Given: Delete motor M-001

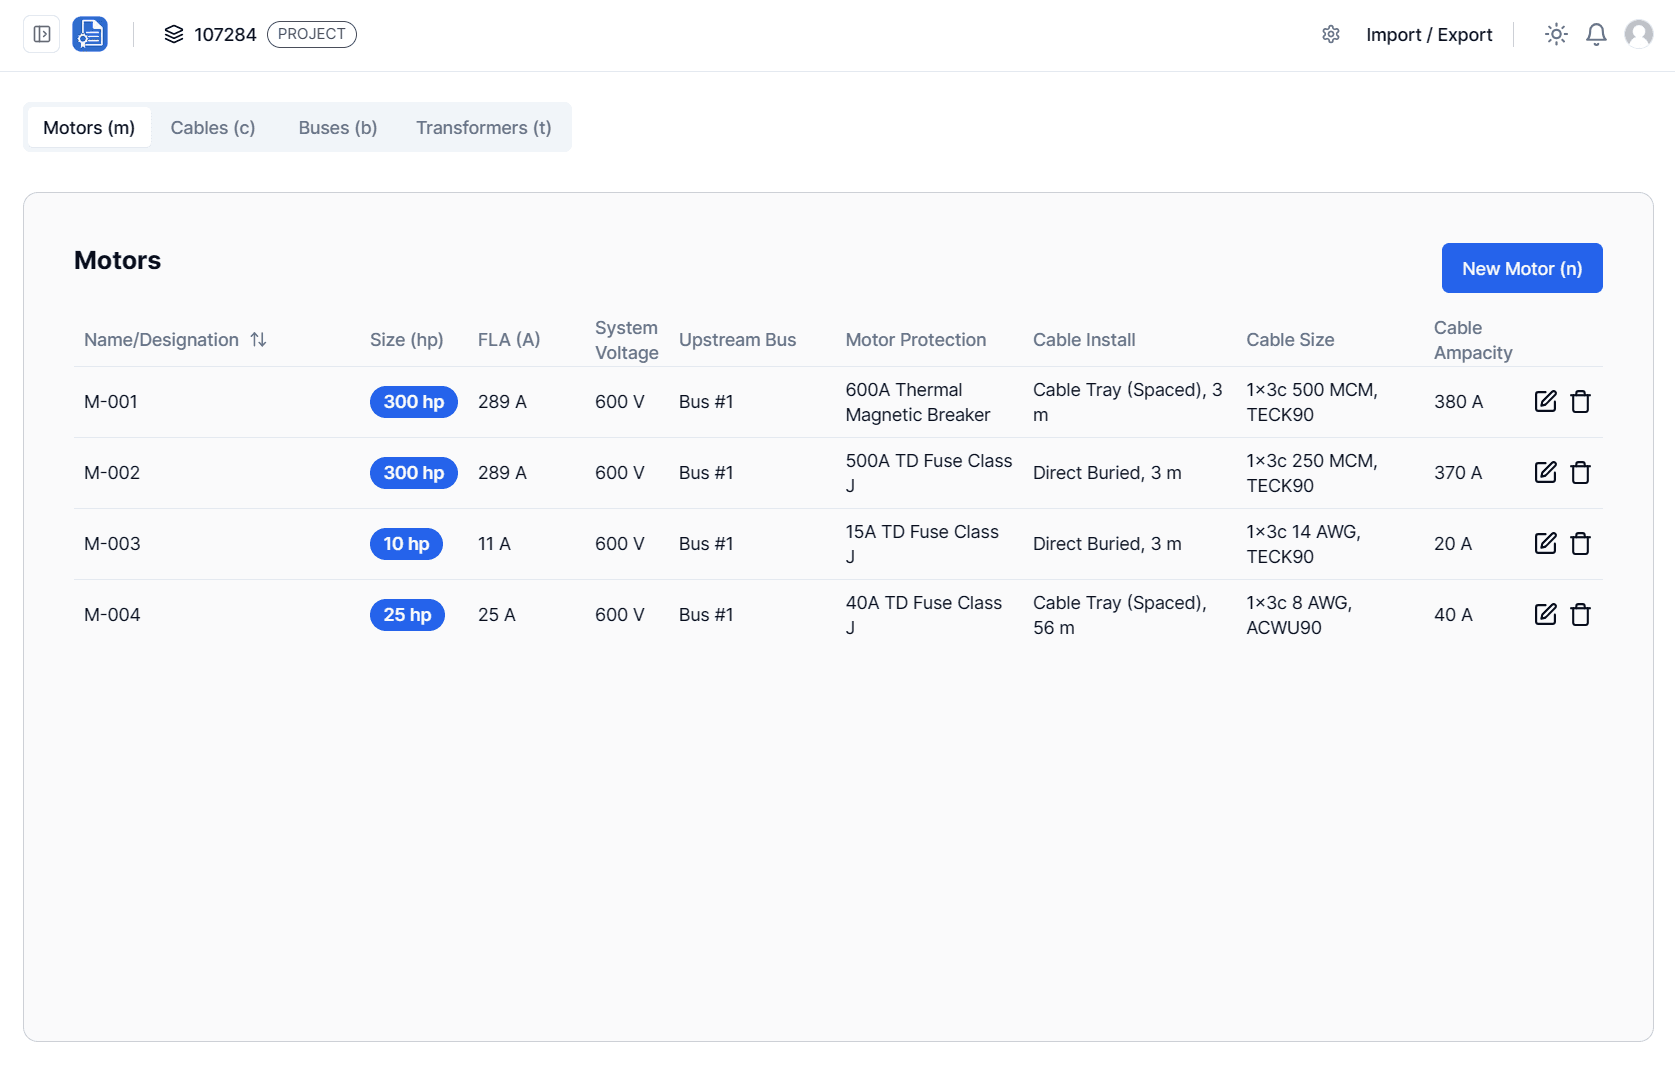Looking at the screenshot, I should pos(1581,402).
